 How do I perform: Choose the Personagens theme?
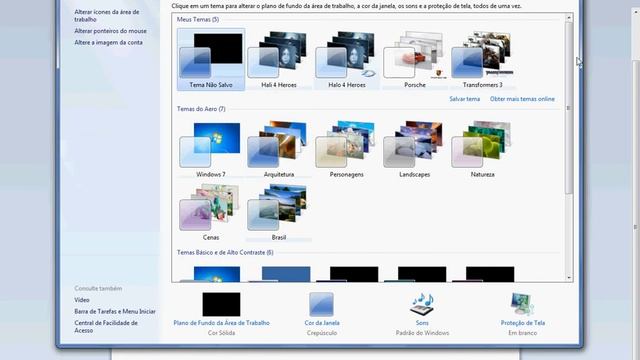click(347, 149)
